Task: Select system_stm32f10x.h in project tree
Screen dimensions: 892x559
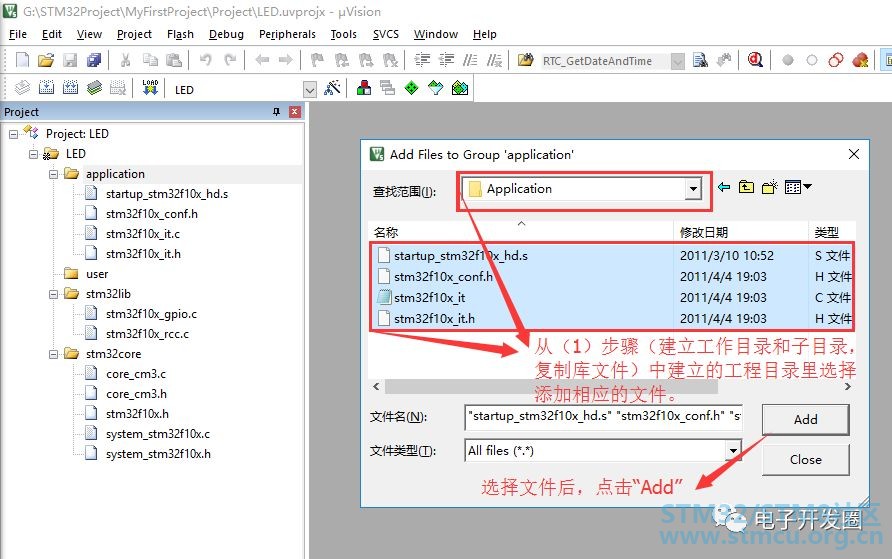Action: 158,454
